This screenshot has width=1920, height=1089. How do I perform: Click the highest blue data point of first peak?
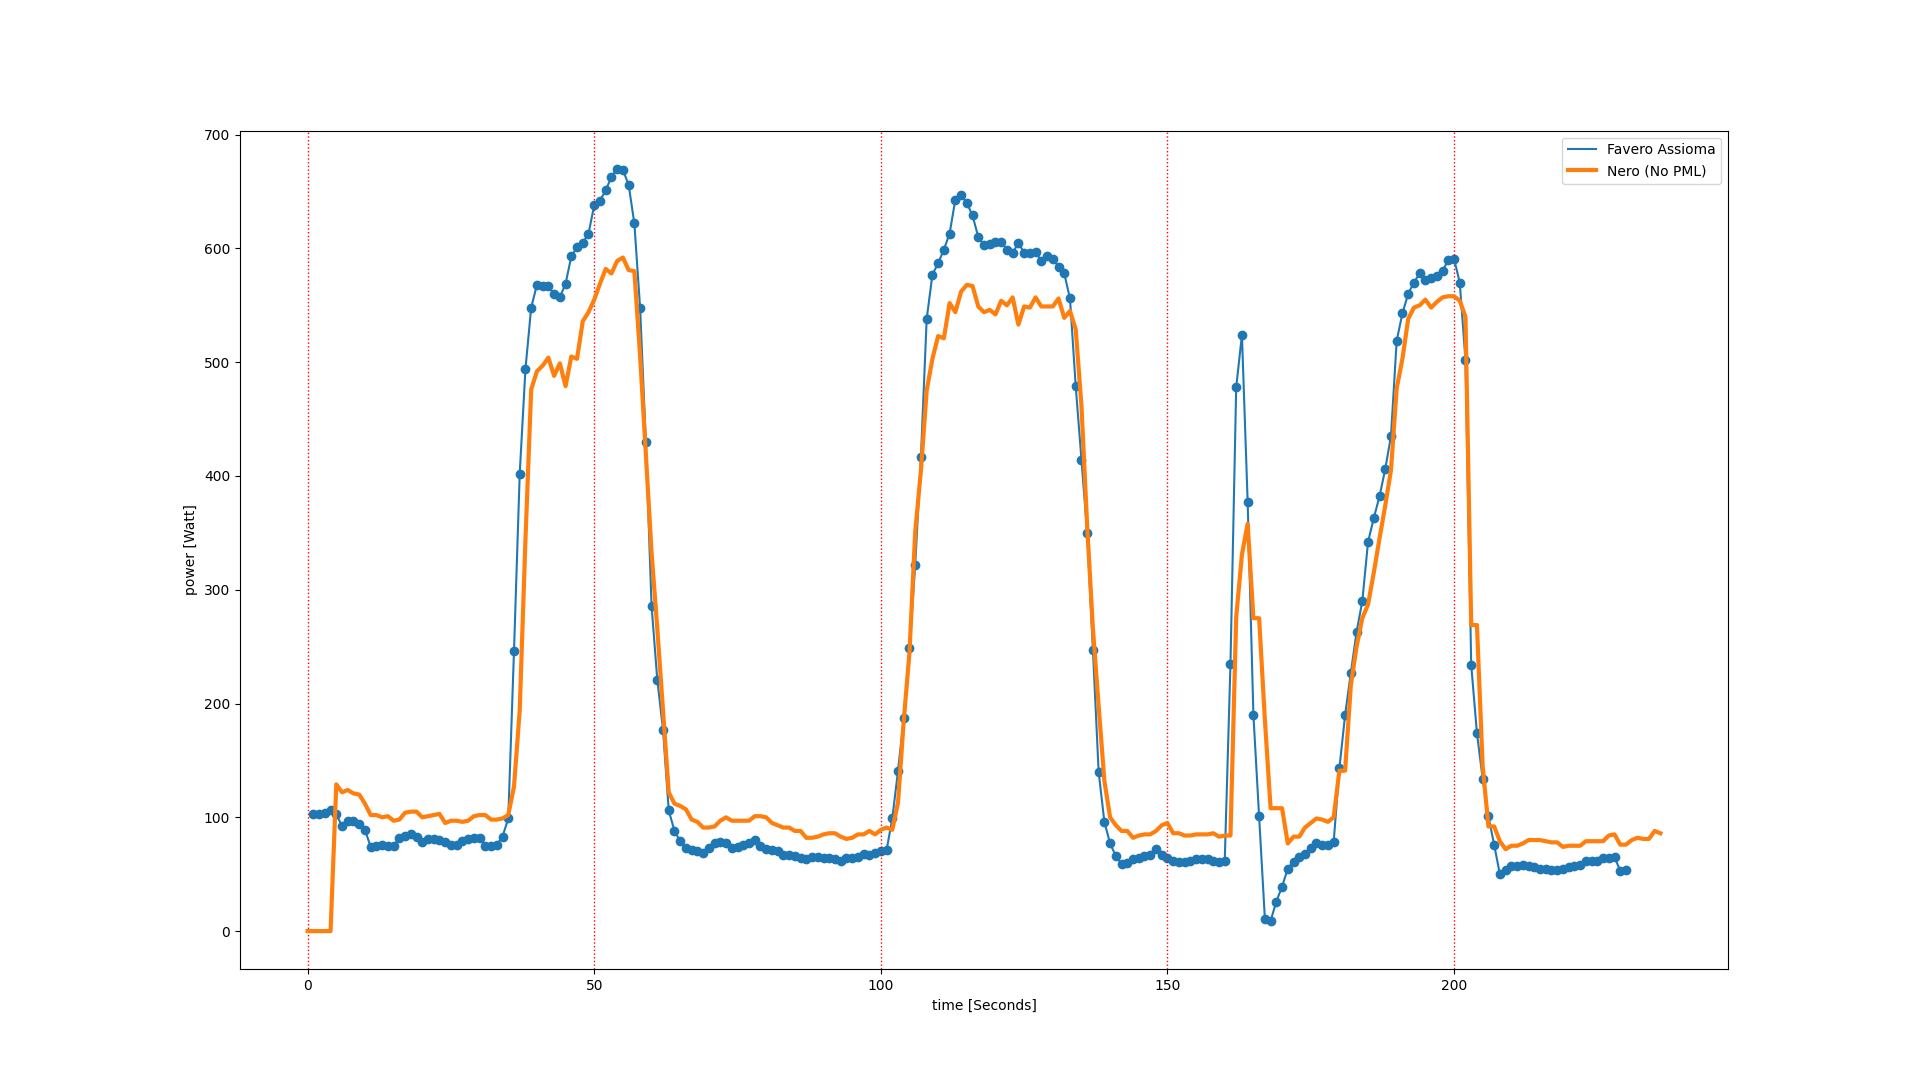click(x=617, y=170)
